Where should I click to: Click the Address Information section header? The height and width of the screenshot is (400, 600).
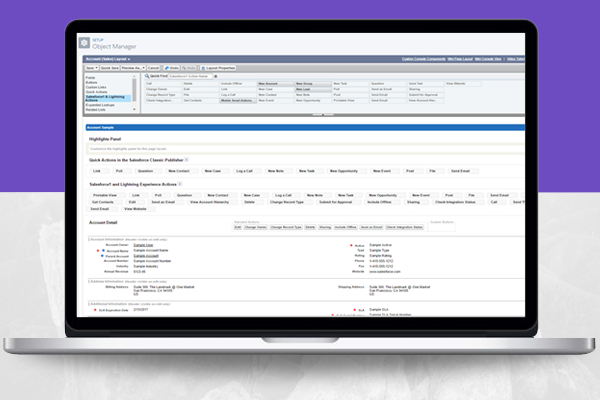click(x=128, y=281)
